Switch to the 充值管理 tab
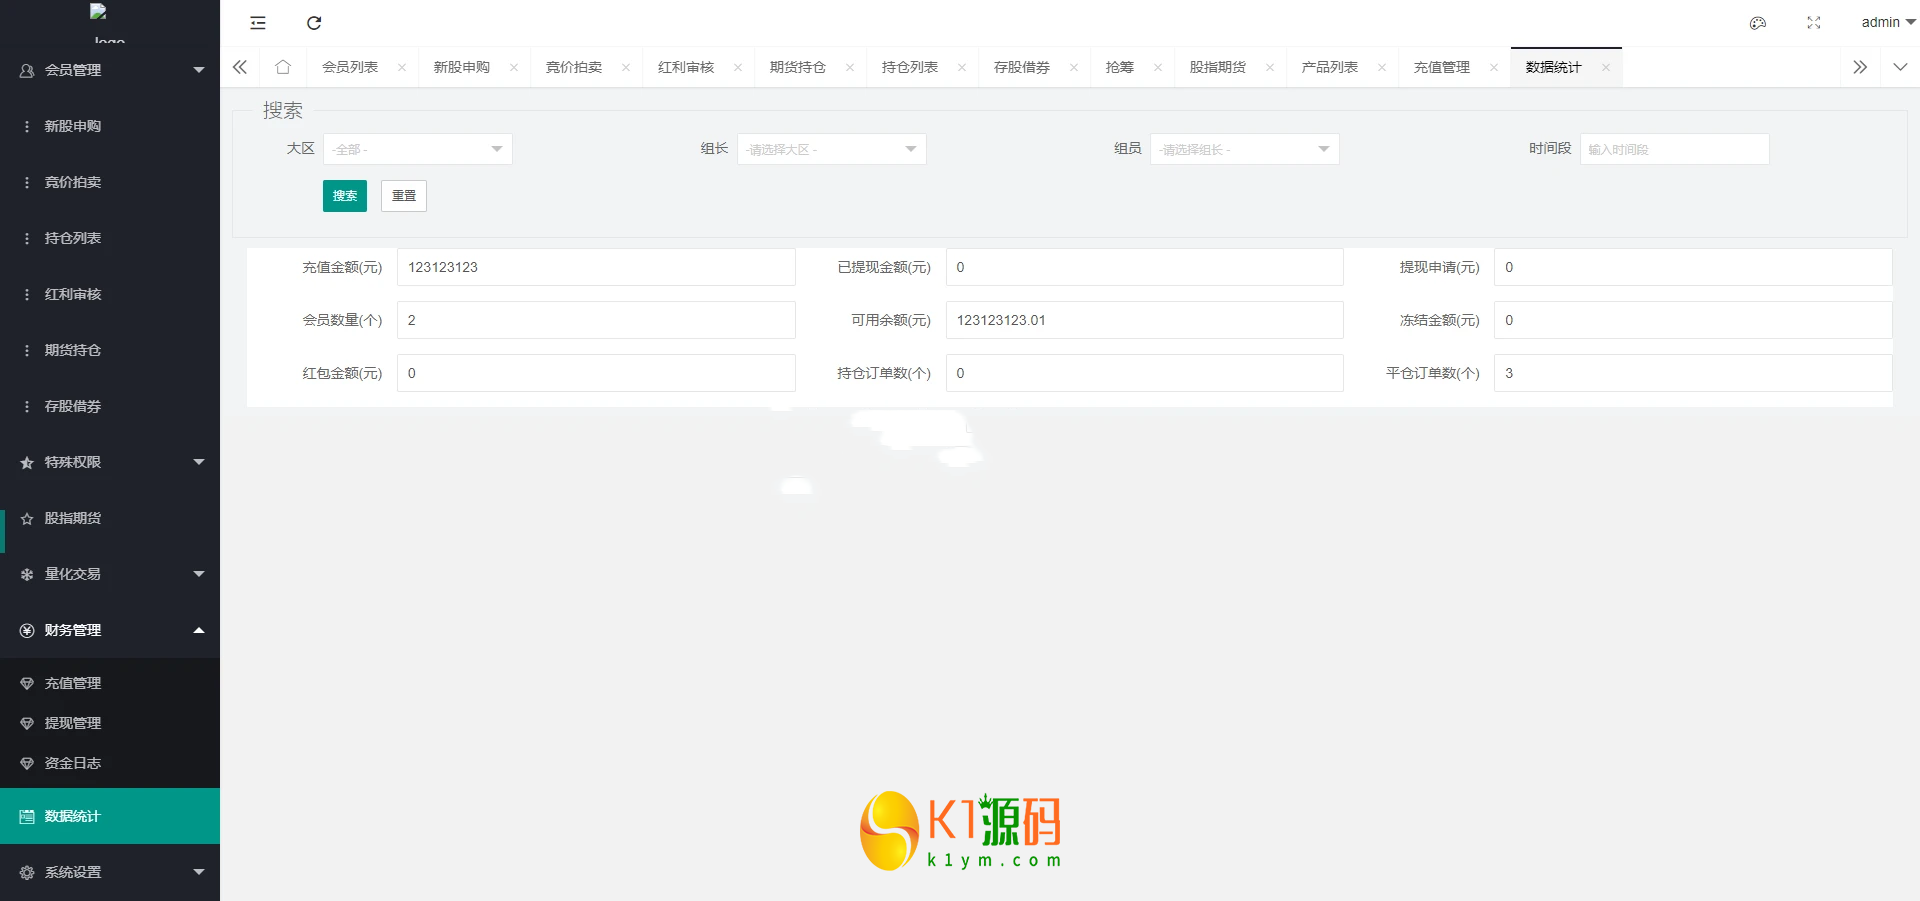 pos(1442,67)
